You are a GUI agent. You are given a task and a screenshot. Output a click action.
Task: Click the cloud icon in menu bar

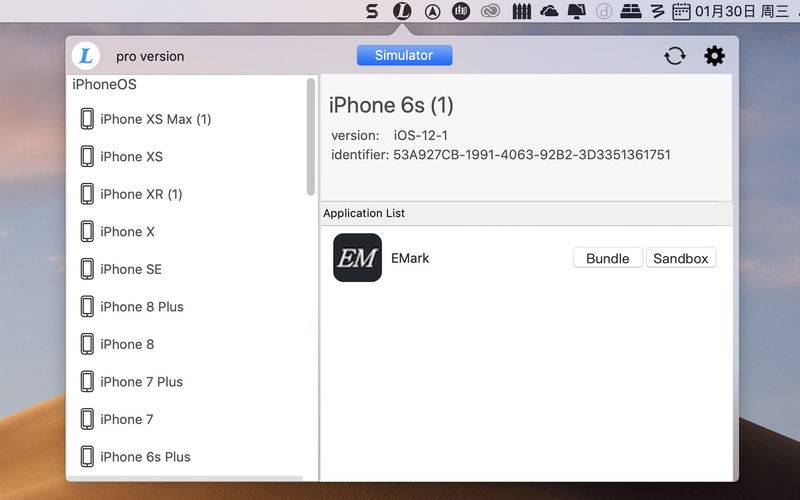pyautogui.click(x=549, y=11)
